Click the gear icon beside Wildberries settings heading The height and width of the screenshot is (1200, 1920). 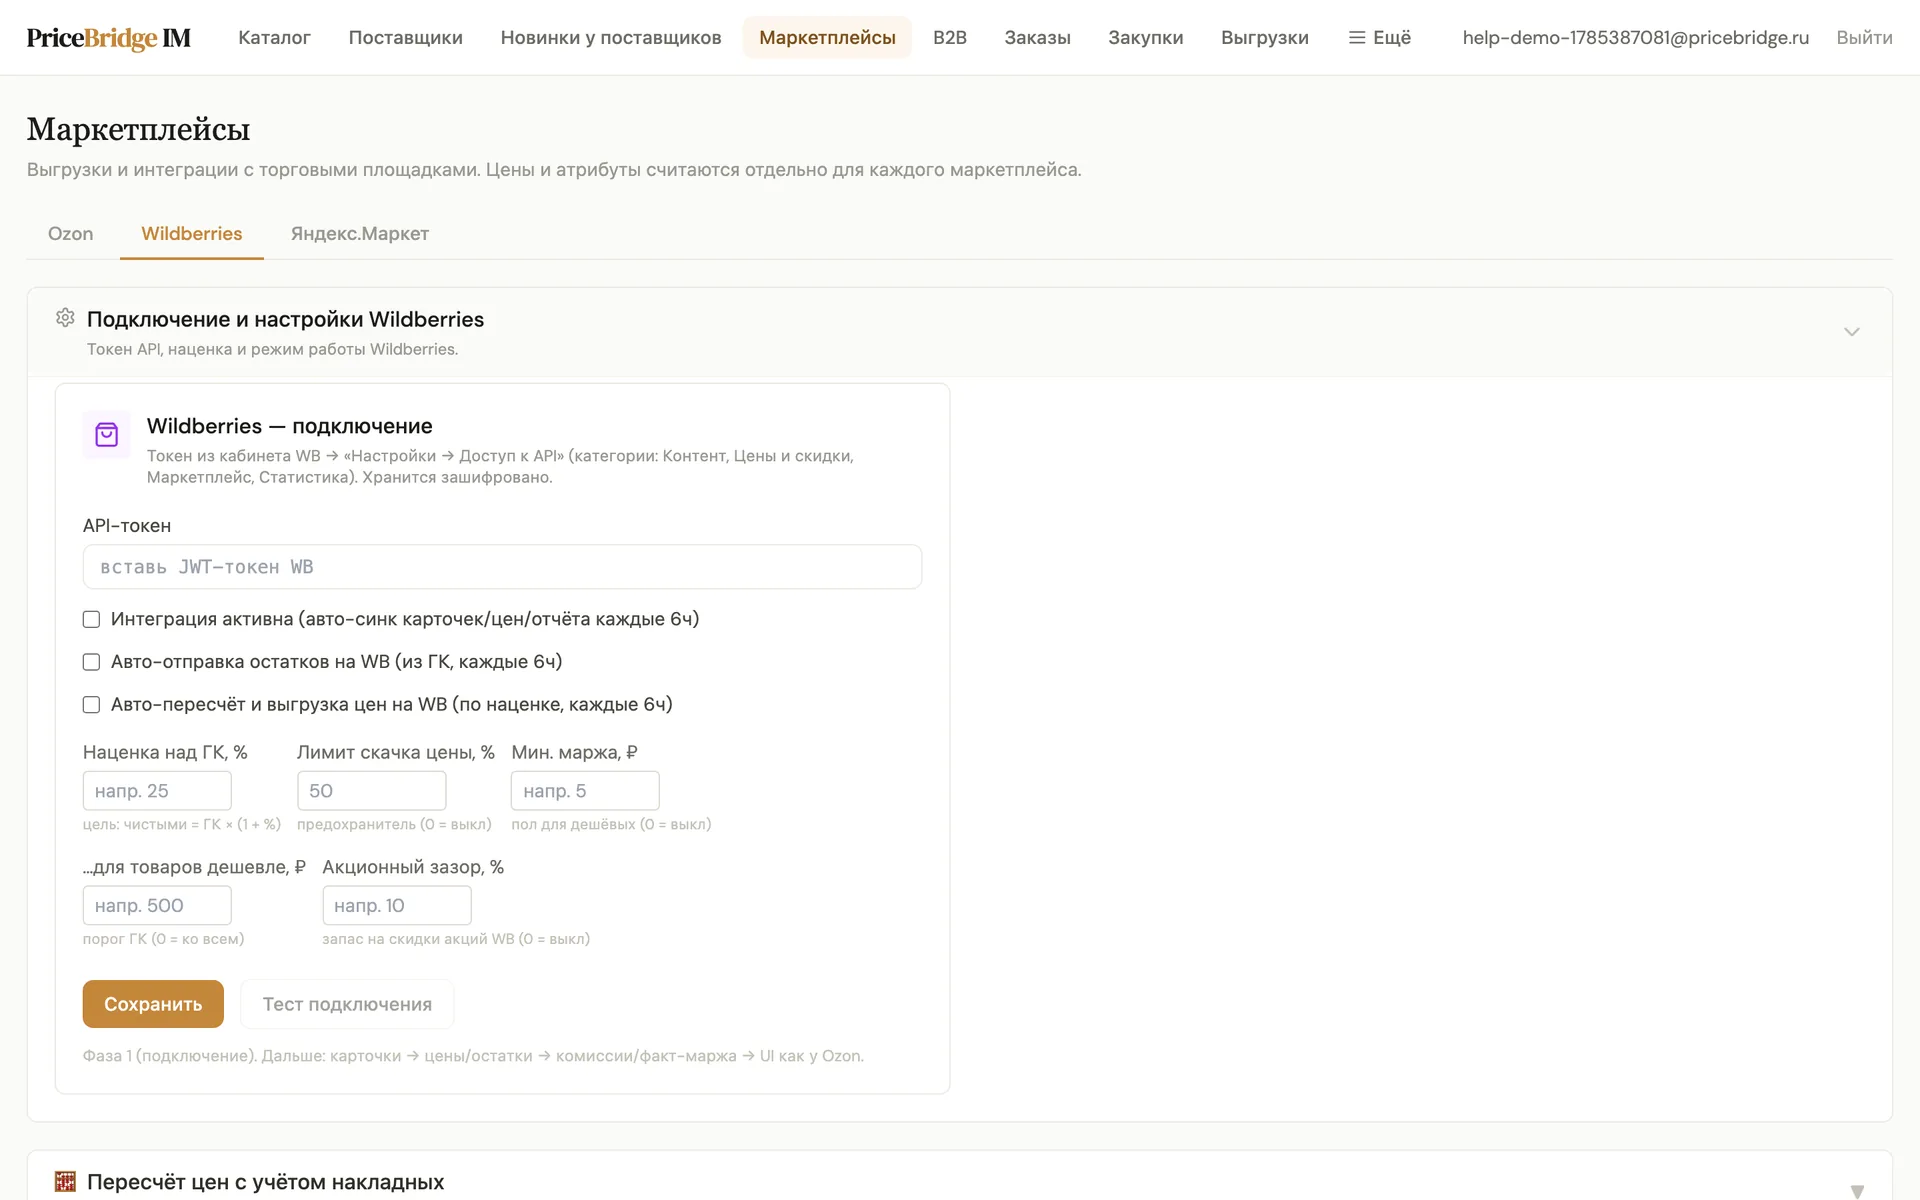click(x=65, y=318)
